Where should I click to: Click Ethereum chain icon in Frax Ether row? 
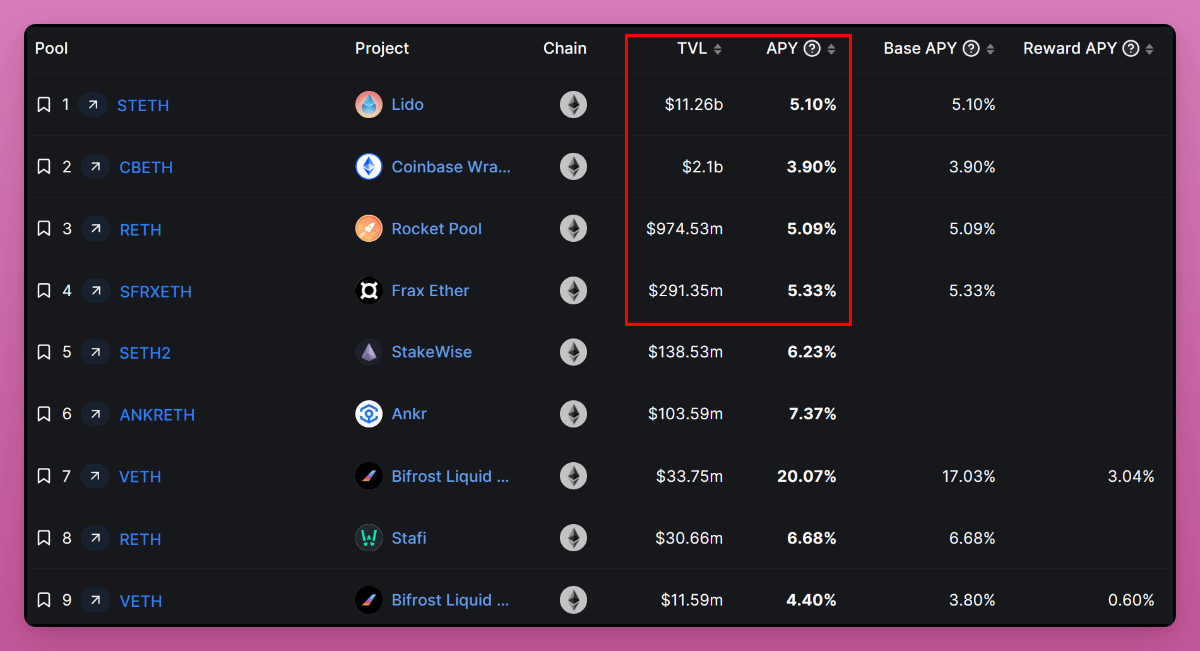coord(573,291)
